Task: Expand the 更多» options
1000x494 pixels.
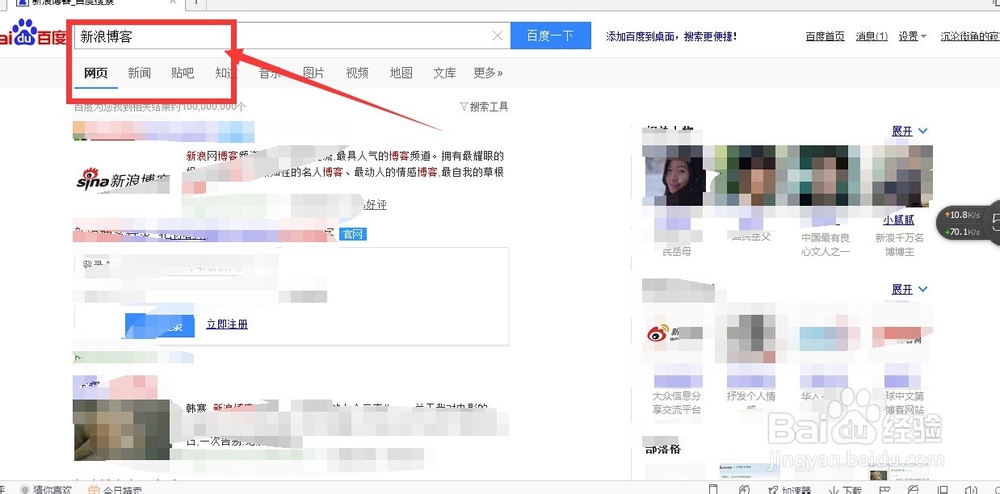Action: coord(488,73)
